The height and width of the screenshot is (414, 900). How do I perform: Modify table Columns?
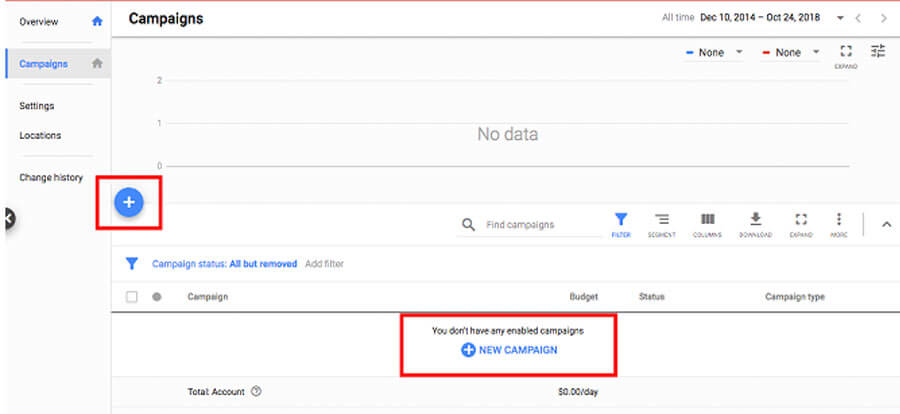[x=707, y=224]
